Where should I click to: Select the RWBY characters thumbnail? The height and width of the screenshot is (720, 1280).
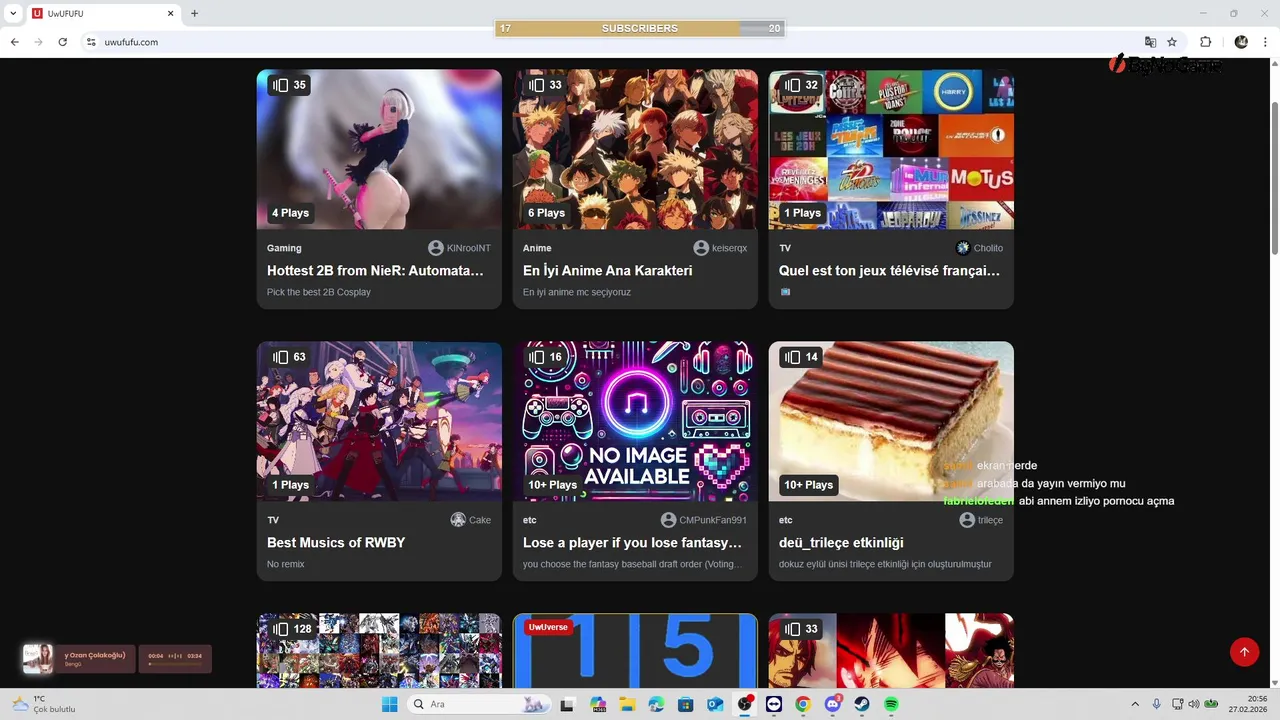[379, 421]
